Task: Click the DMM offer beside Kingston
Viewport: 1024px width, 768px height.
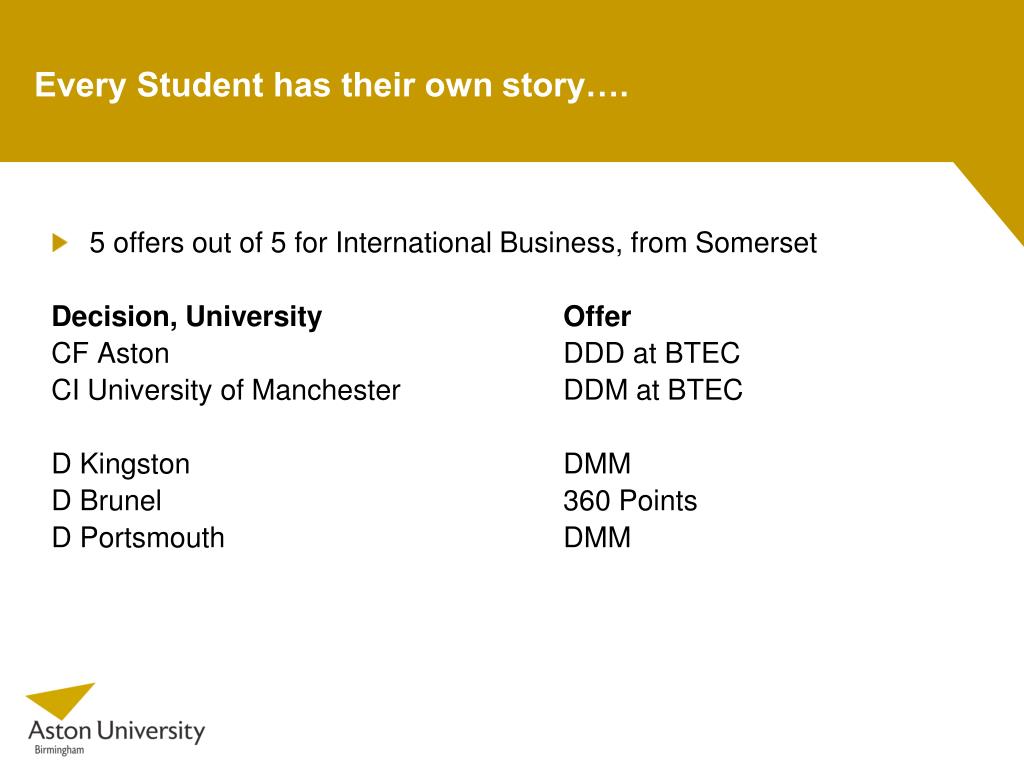Action: tap(597, 464)
